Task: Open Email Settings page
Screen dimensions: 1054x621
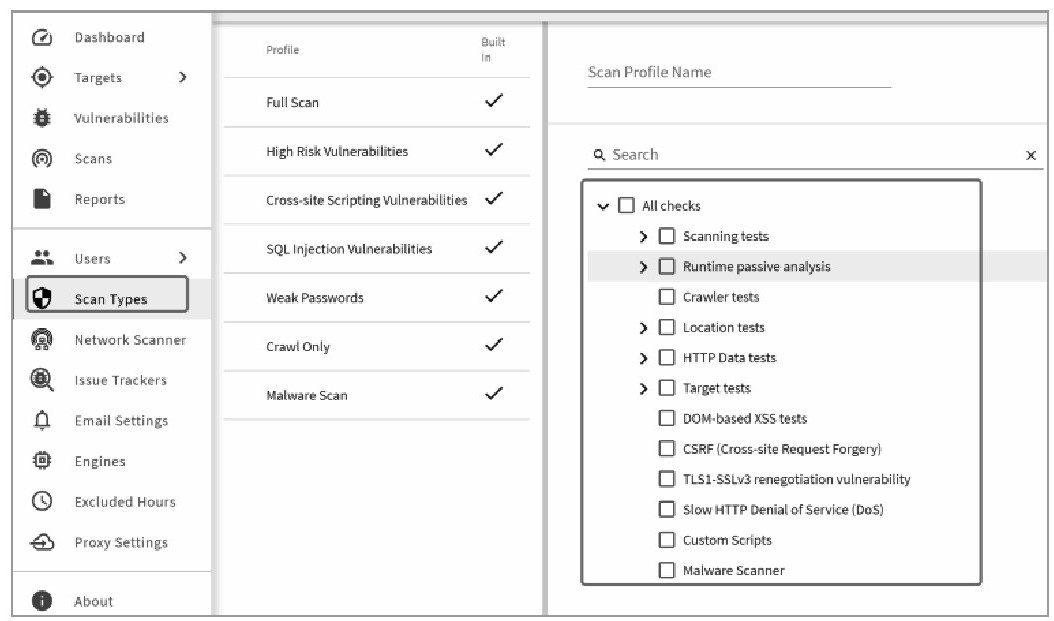Action: coord(121,421)
